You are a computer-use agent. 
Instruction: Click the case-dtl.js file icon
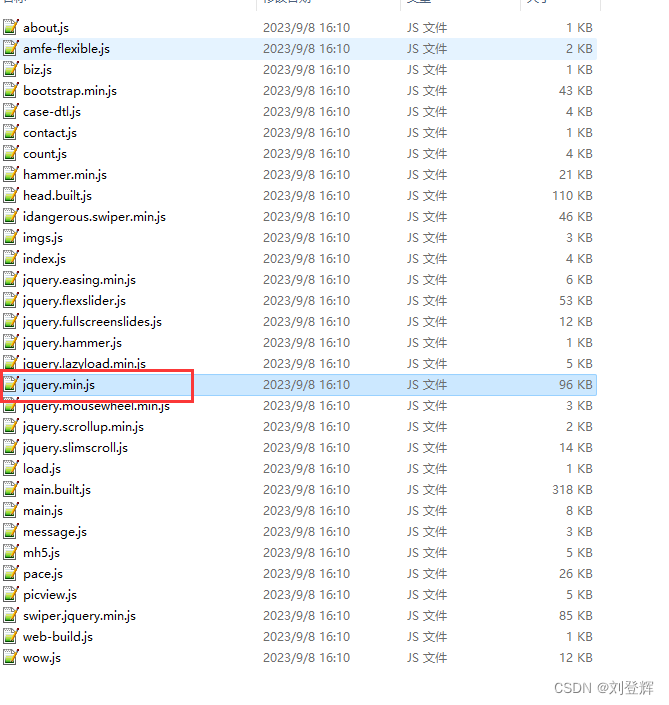coord(11,112)
